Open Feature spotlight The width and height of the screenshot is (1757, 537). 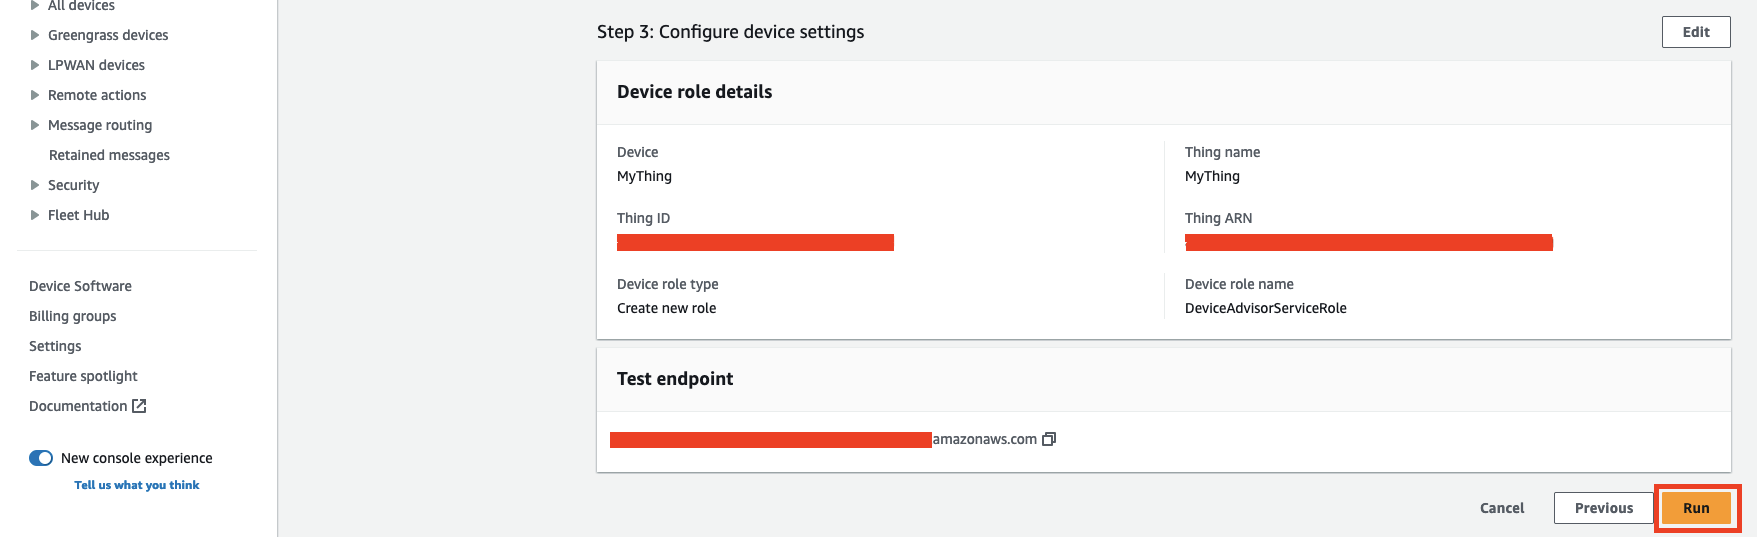point(83,376)
